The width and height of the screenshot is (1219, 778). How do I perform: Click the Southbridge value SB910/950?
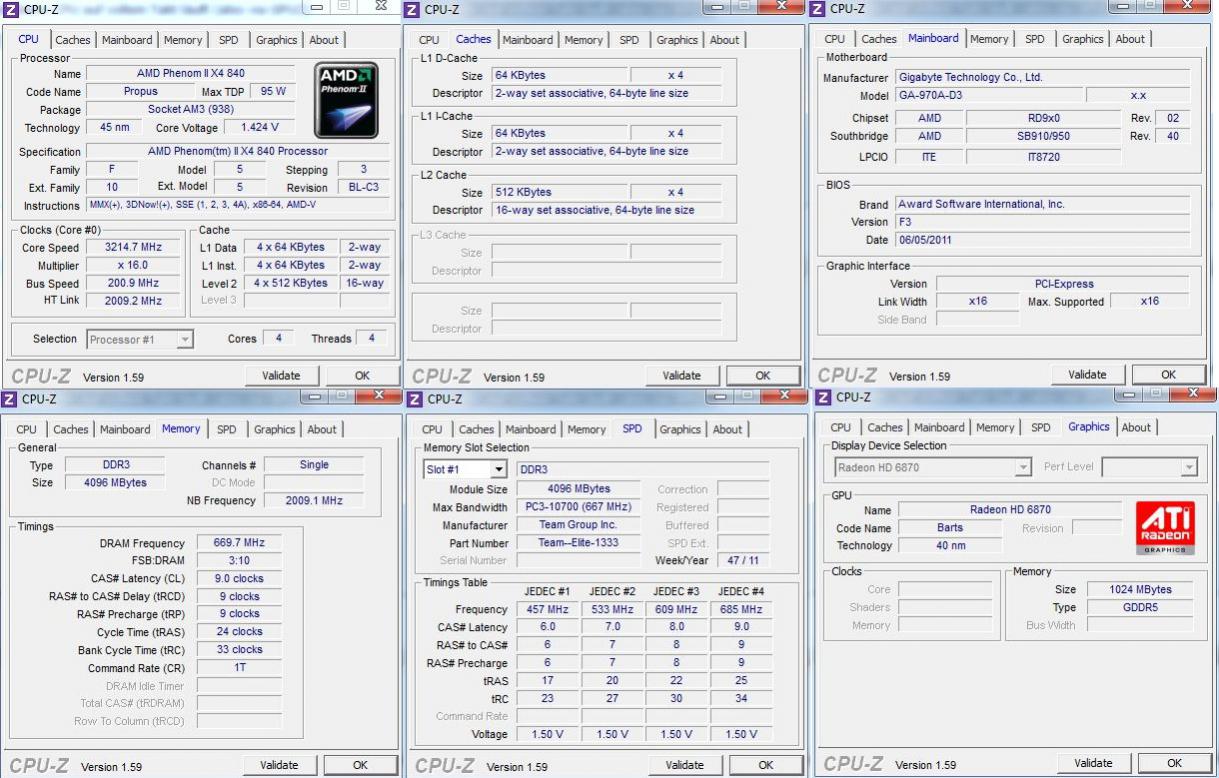pyautogui.click(x=1043, y=136)
